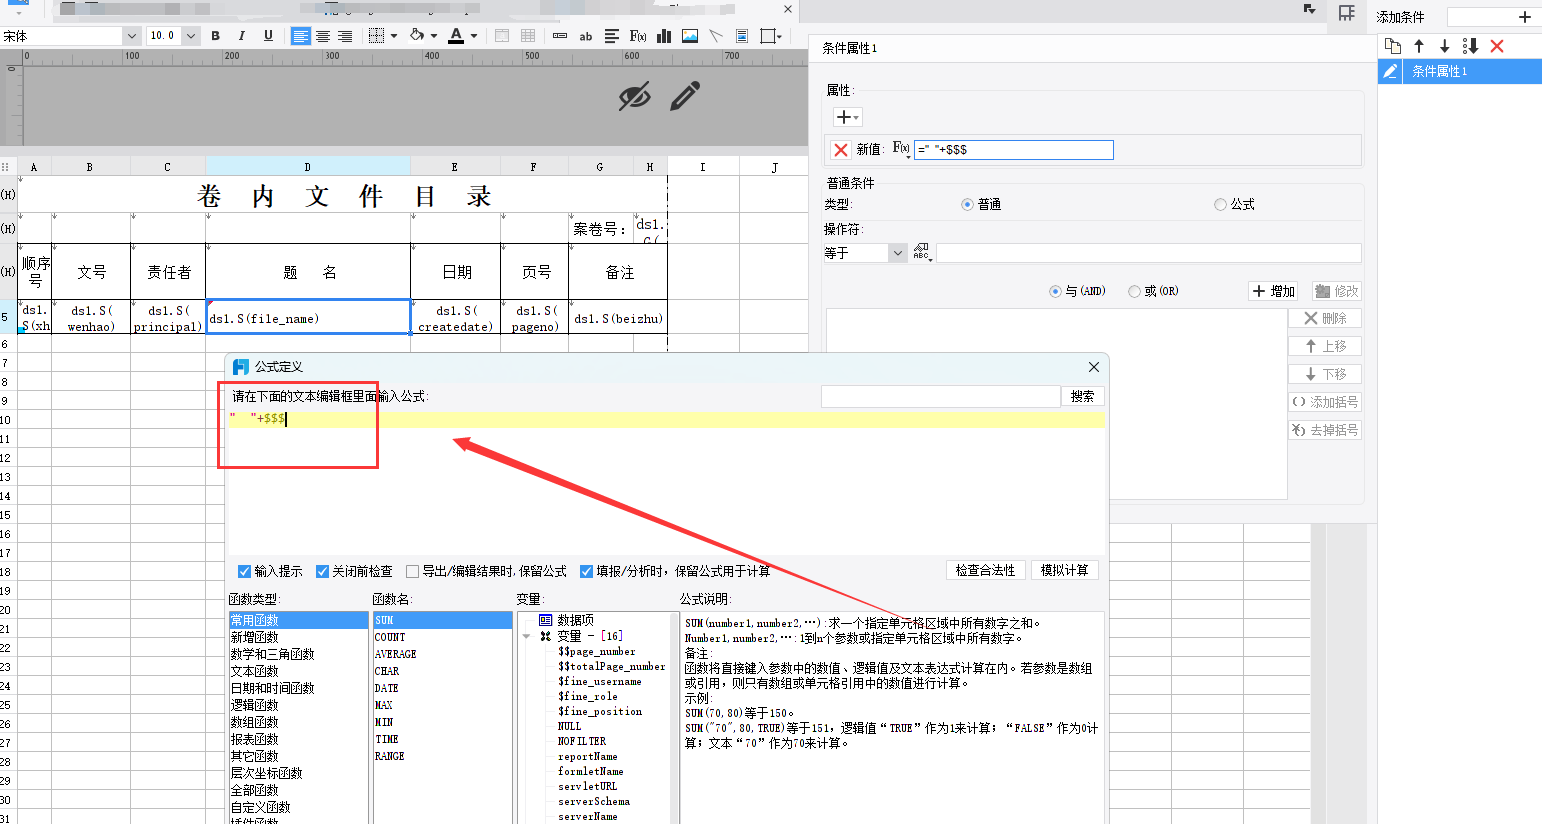Toggle the 关闭前检查 checkbox
Image resolution: width=1542 pixels, height=824 pixels.
coord(322,572)
